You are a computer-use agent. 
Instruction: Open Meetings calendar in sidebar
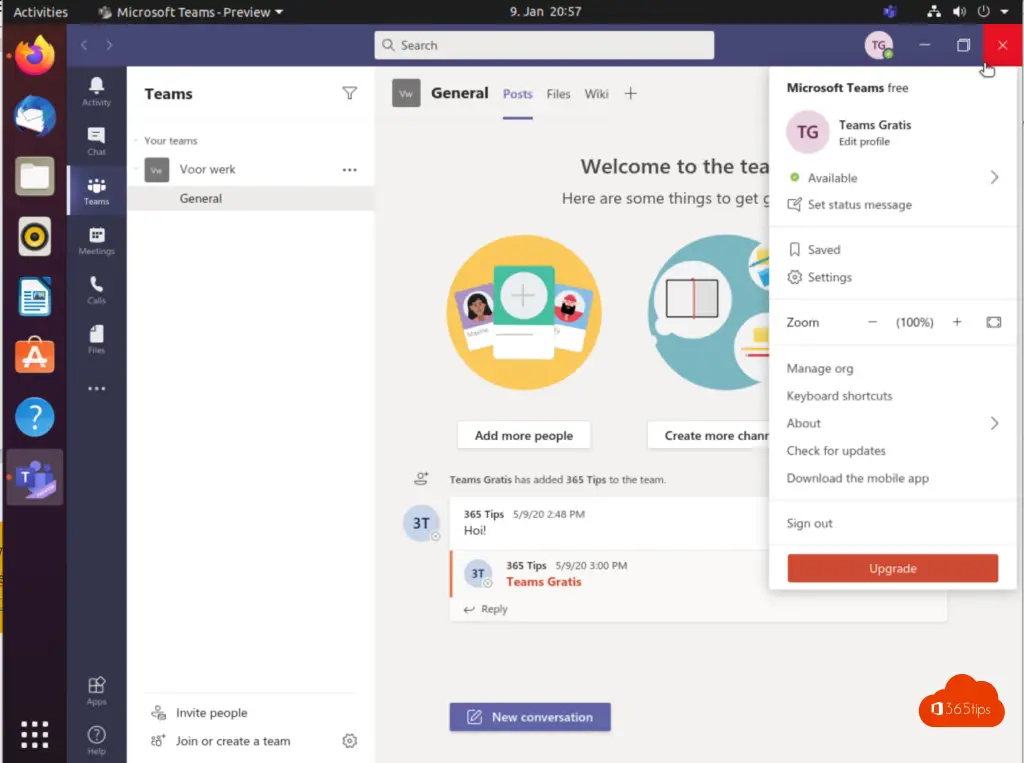(96, 240)
